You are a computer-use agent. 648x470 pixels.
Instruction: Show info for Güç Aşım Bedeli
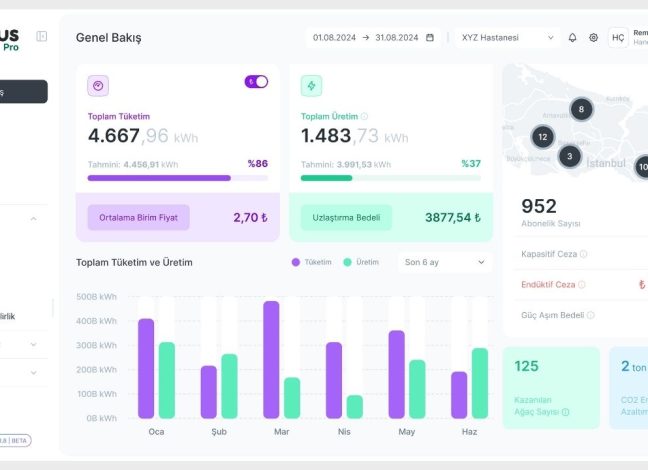coord(591,315)
